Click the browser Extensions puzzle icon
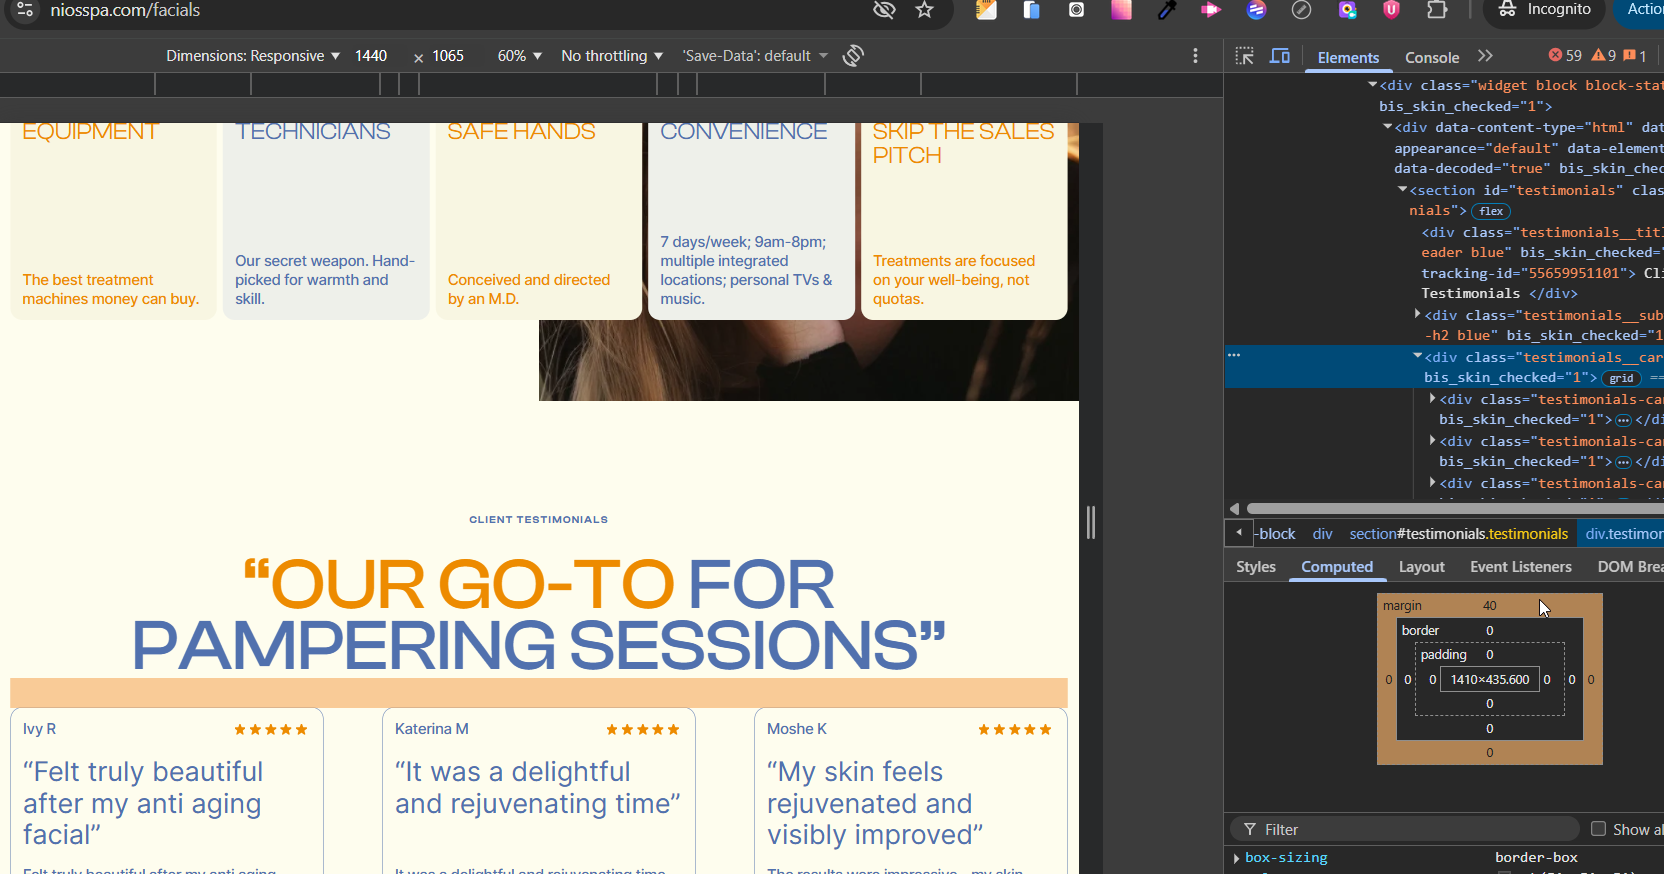 pos(1437,10)
